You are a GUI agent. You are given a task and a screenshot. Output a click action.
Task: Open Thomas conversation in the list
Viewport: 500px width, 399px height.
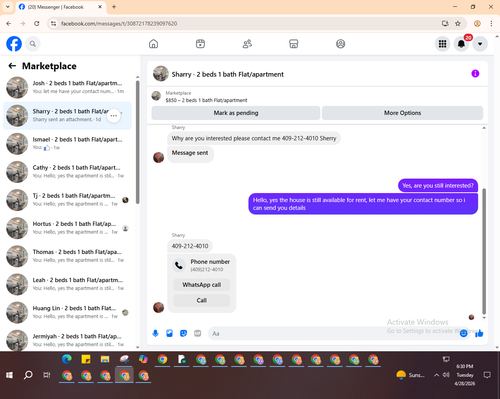pos(67,256)
